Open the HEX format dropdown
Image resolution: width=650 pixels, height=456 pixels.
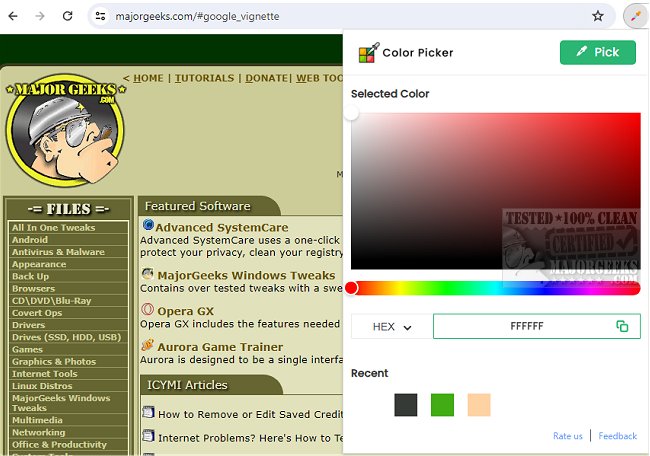click(392, 327)
